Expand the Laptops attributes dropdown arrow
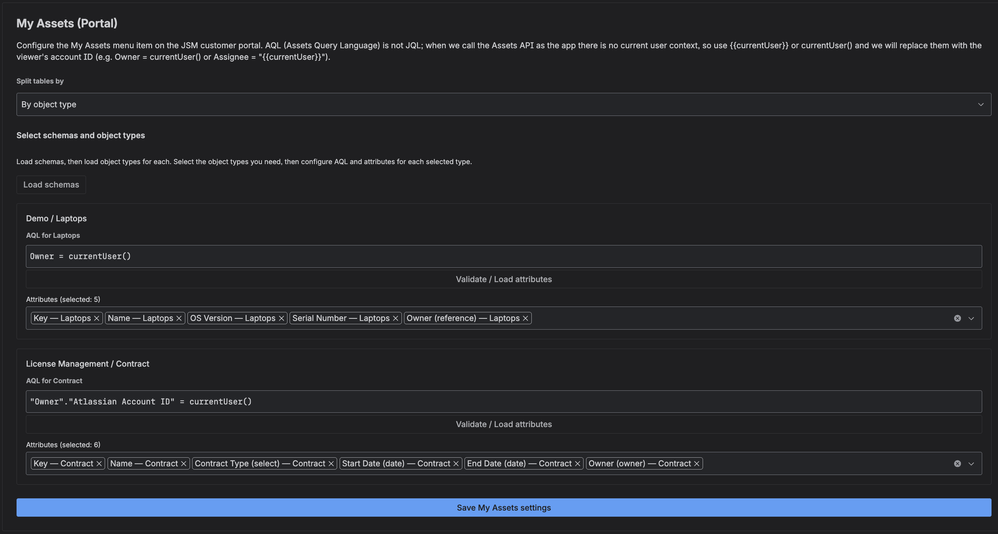 [971, 318]
